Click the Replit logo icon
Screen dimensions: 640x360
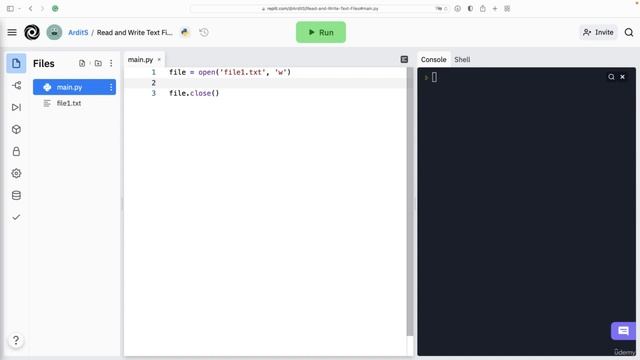pyautogui.click(x=32, y=32)
